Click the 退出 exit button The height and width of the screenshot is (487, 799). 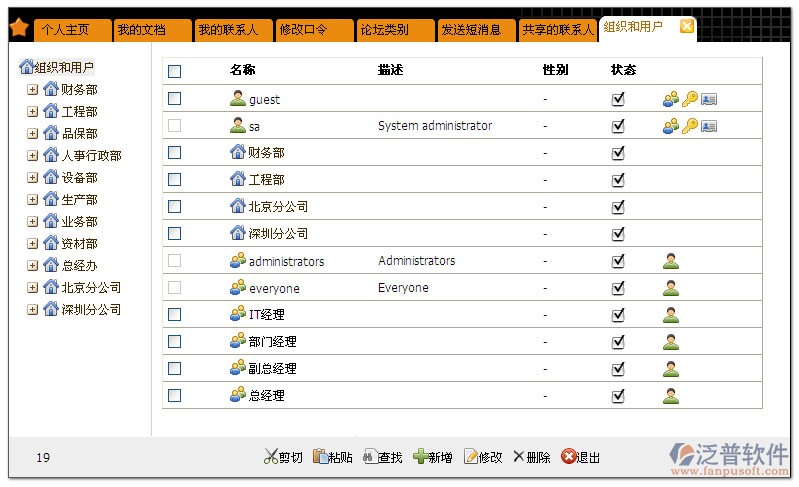[581, 457]
